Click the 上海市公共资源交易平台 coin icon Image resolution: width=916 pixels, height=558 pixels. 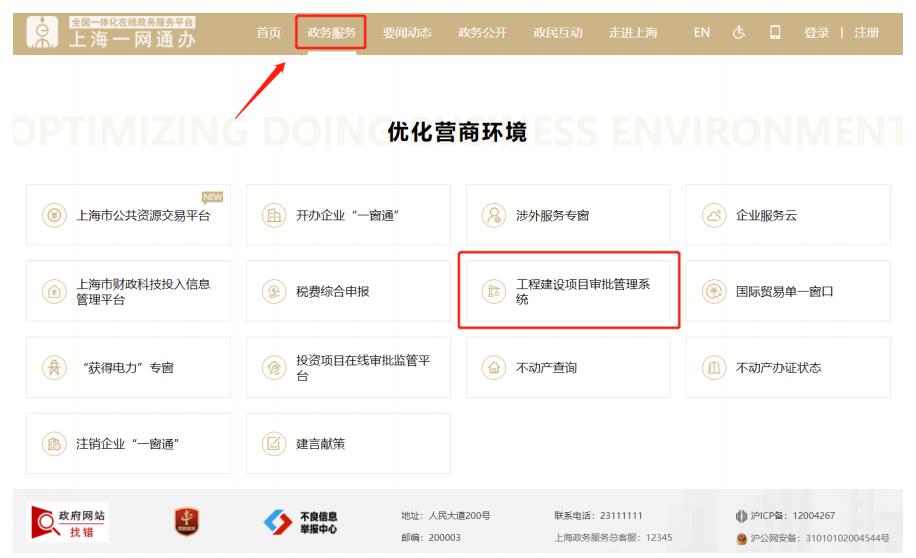pos(54,215)
